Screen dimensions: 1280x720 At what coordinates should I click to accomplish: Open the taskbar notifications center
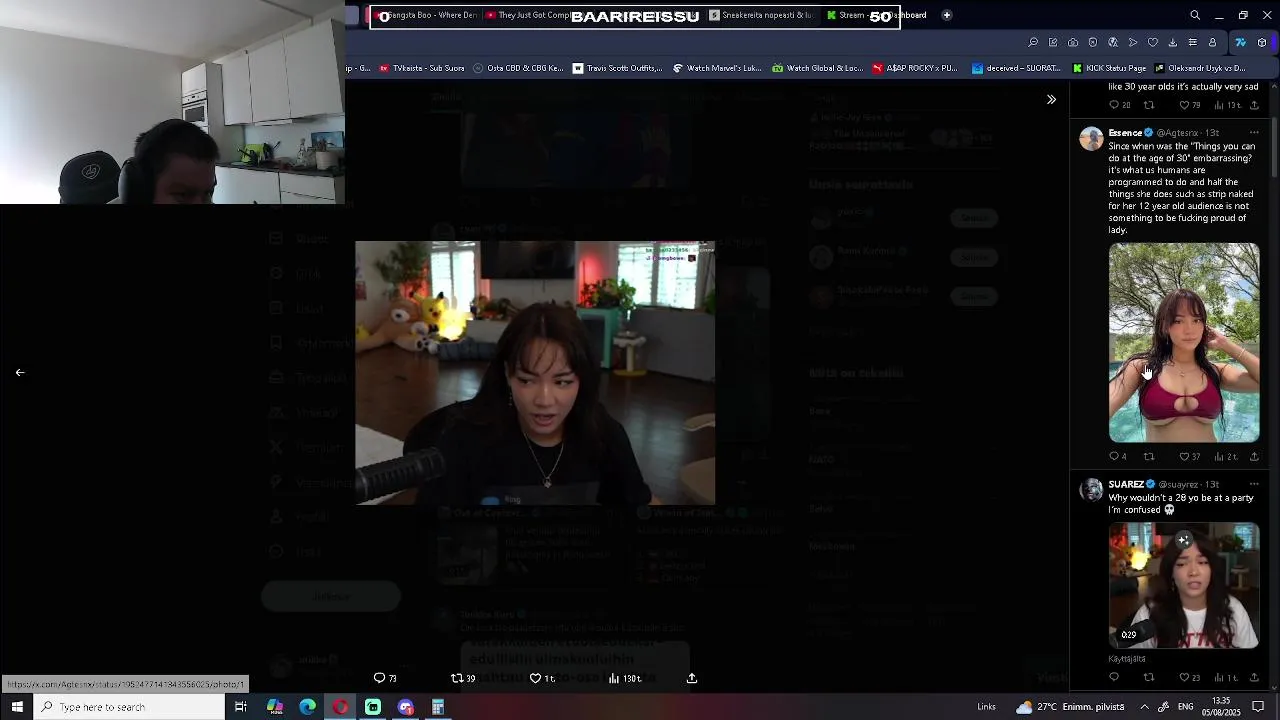1259,707
